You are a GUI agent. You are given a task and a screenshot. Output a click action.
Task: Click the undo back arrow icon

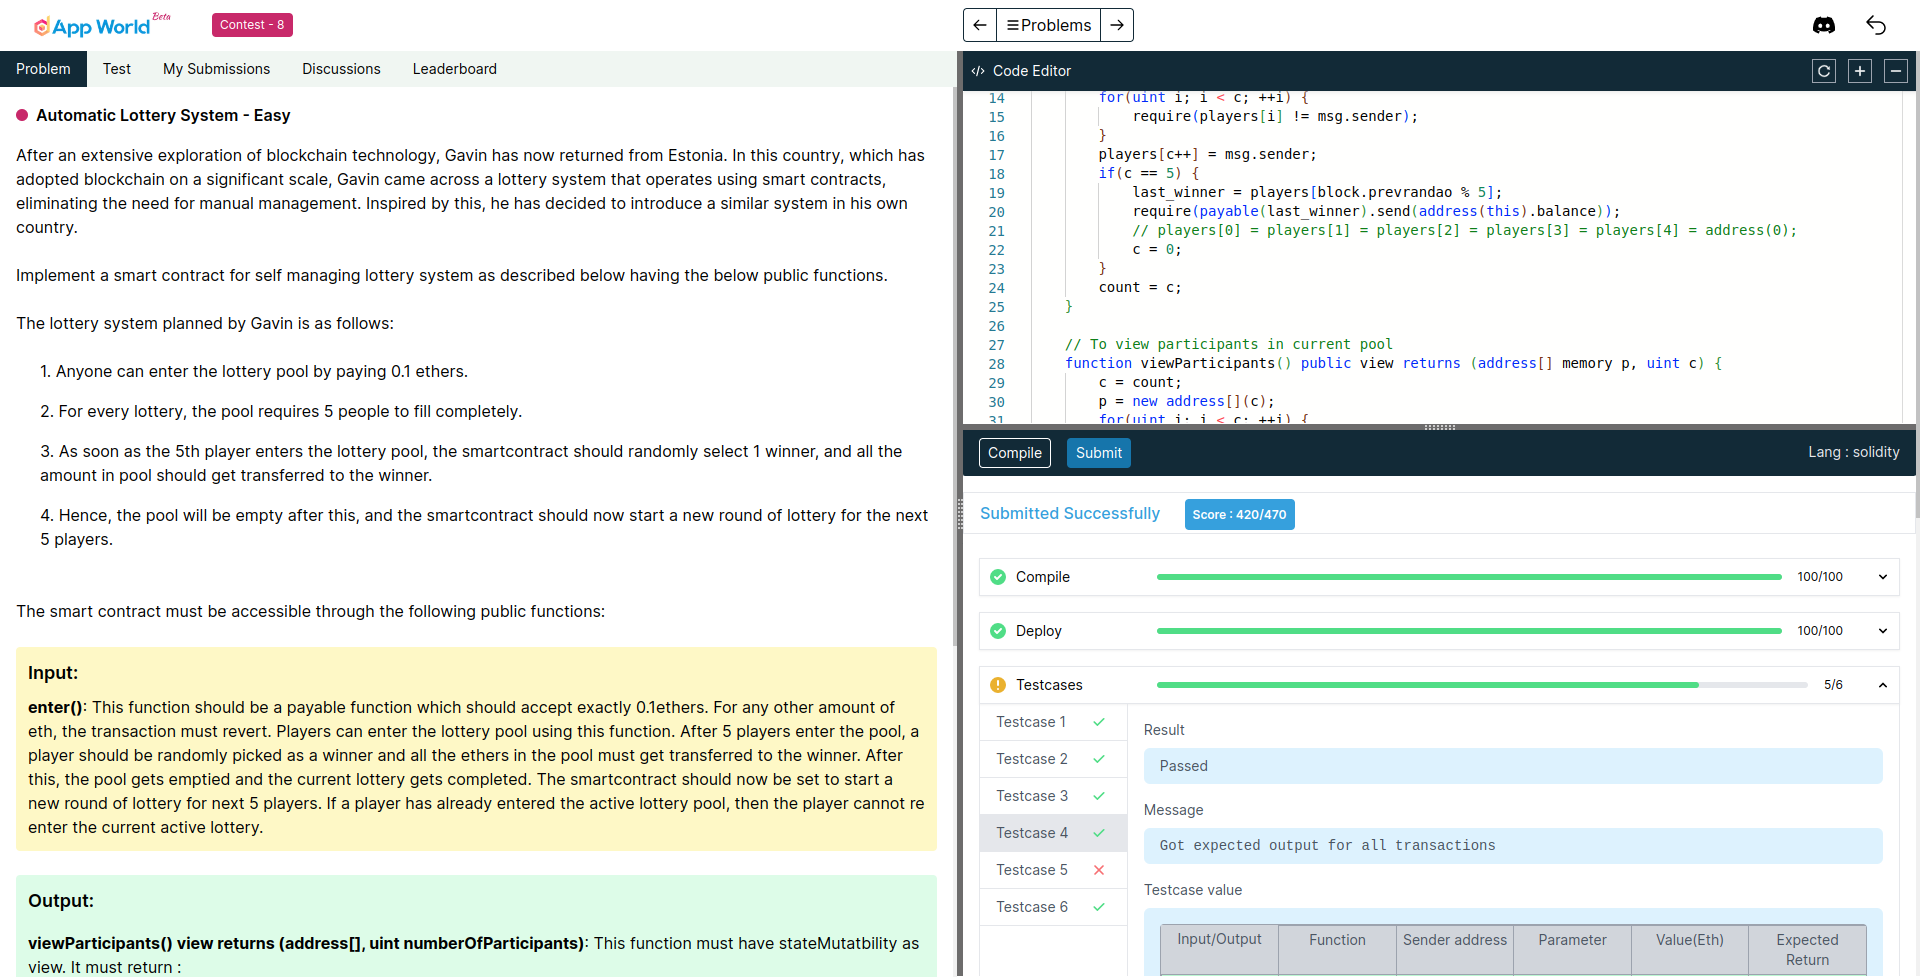point(1876,25)
